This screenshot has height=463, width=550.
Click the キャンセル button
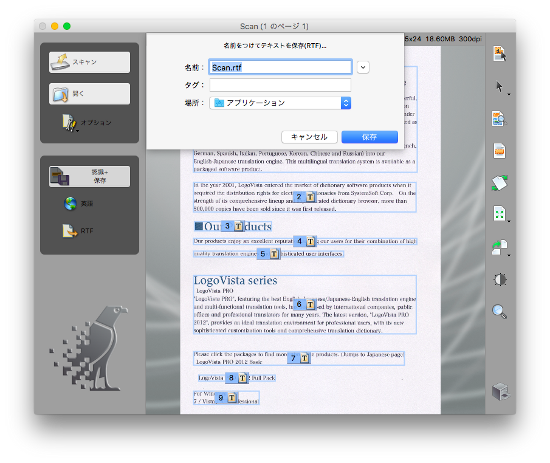coord(309,137)
